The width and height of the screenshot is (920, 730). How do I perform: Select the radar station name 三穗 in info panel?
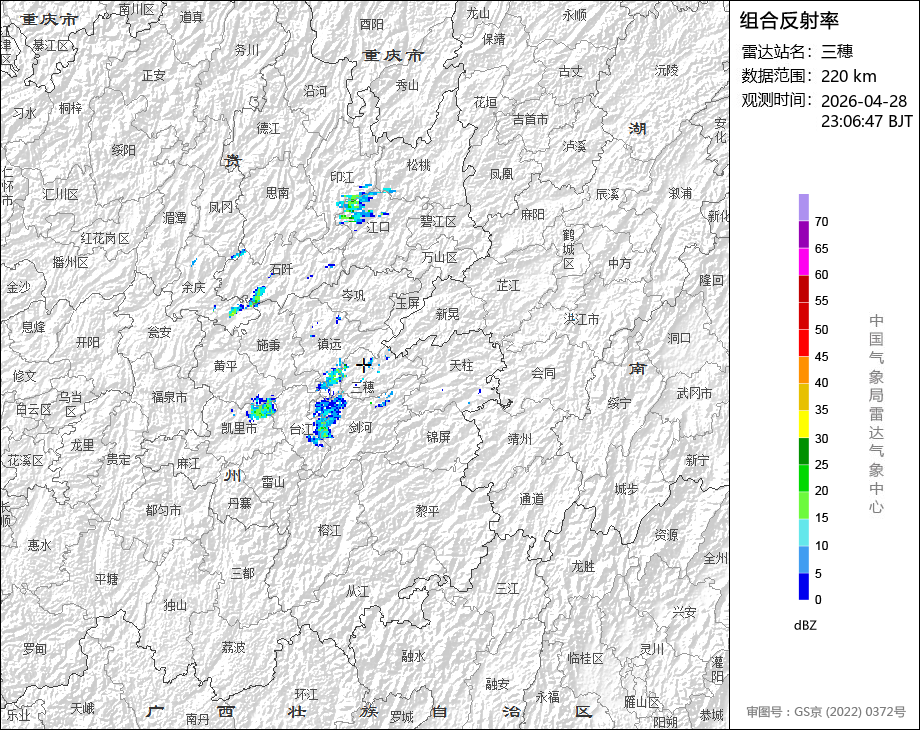(x=837, y=52)
